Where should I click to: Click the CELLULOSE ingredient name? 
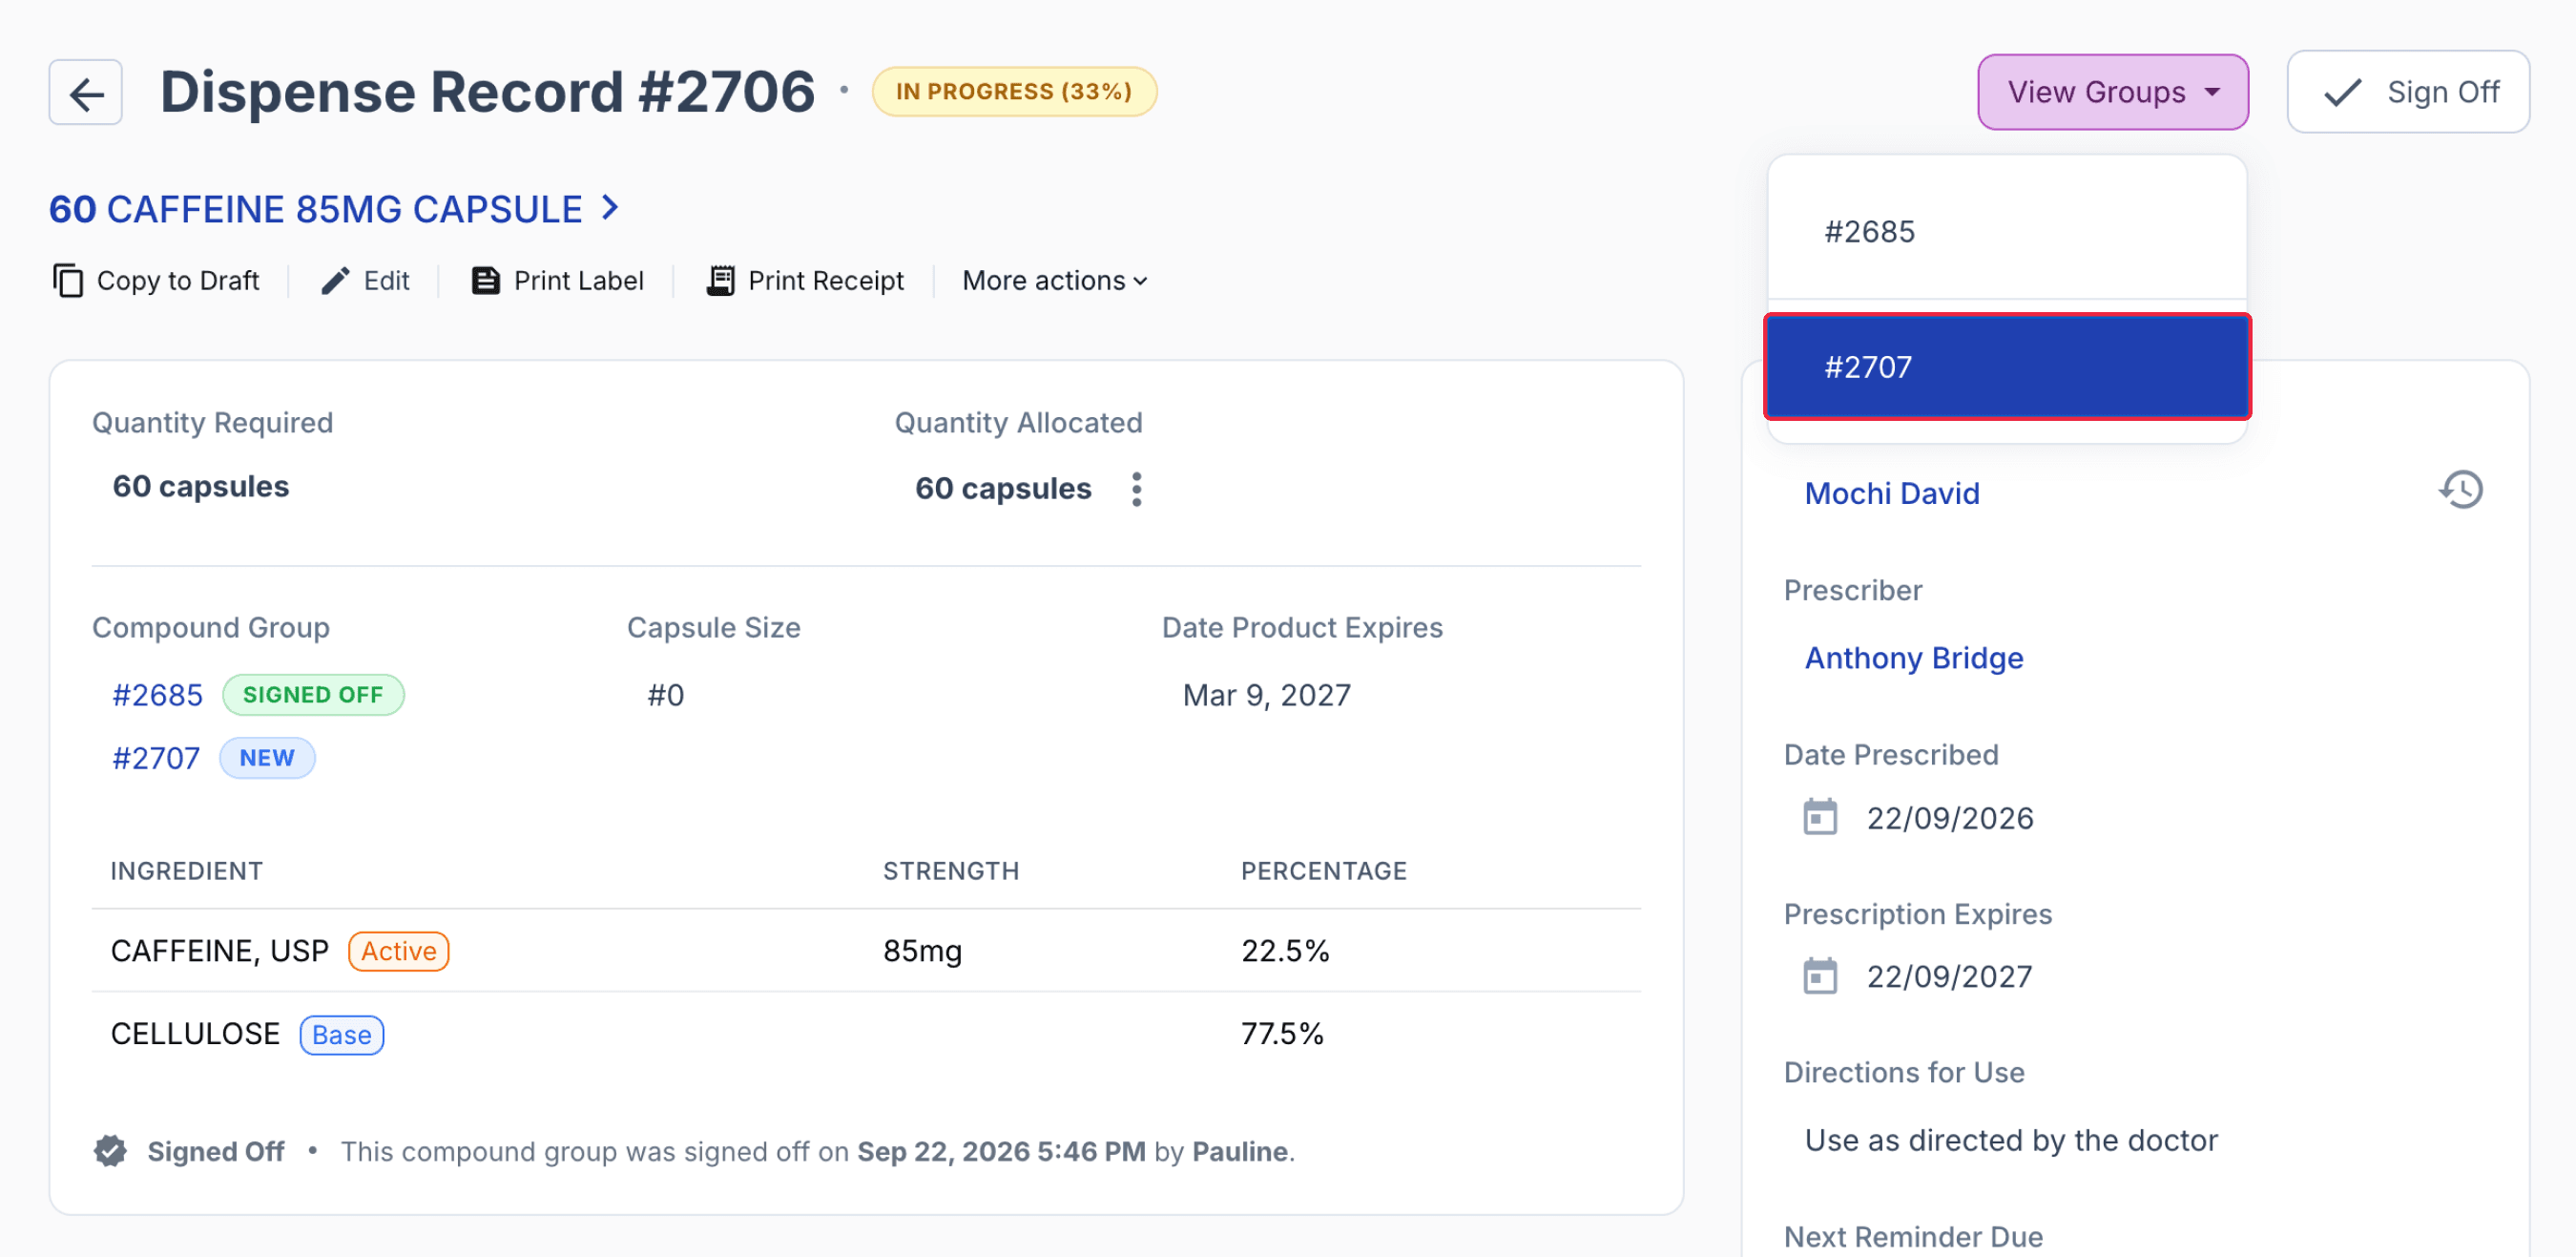(x=195, y=1034)
